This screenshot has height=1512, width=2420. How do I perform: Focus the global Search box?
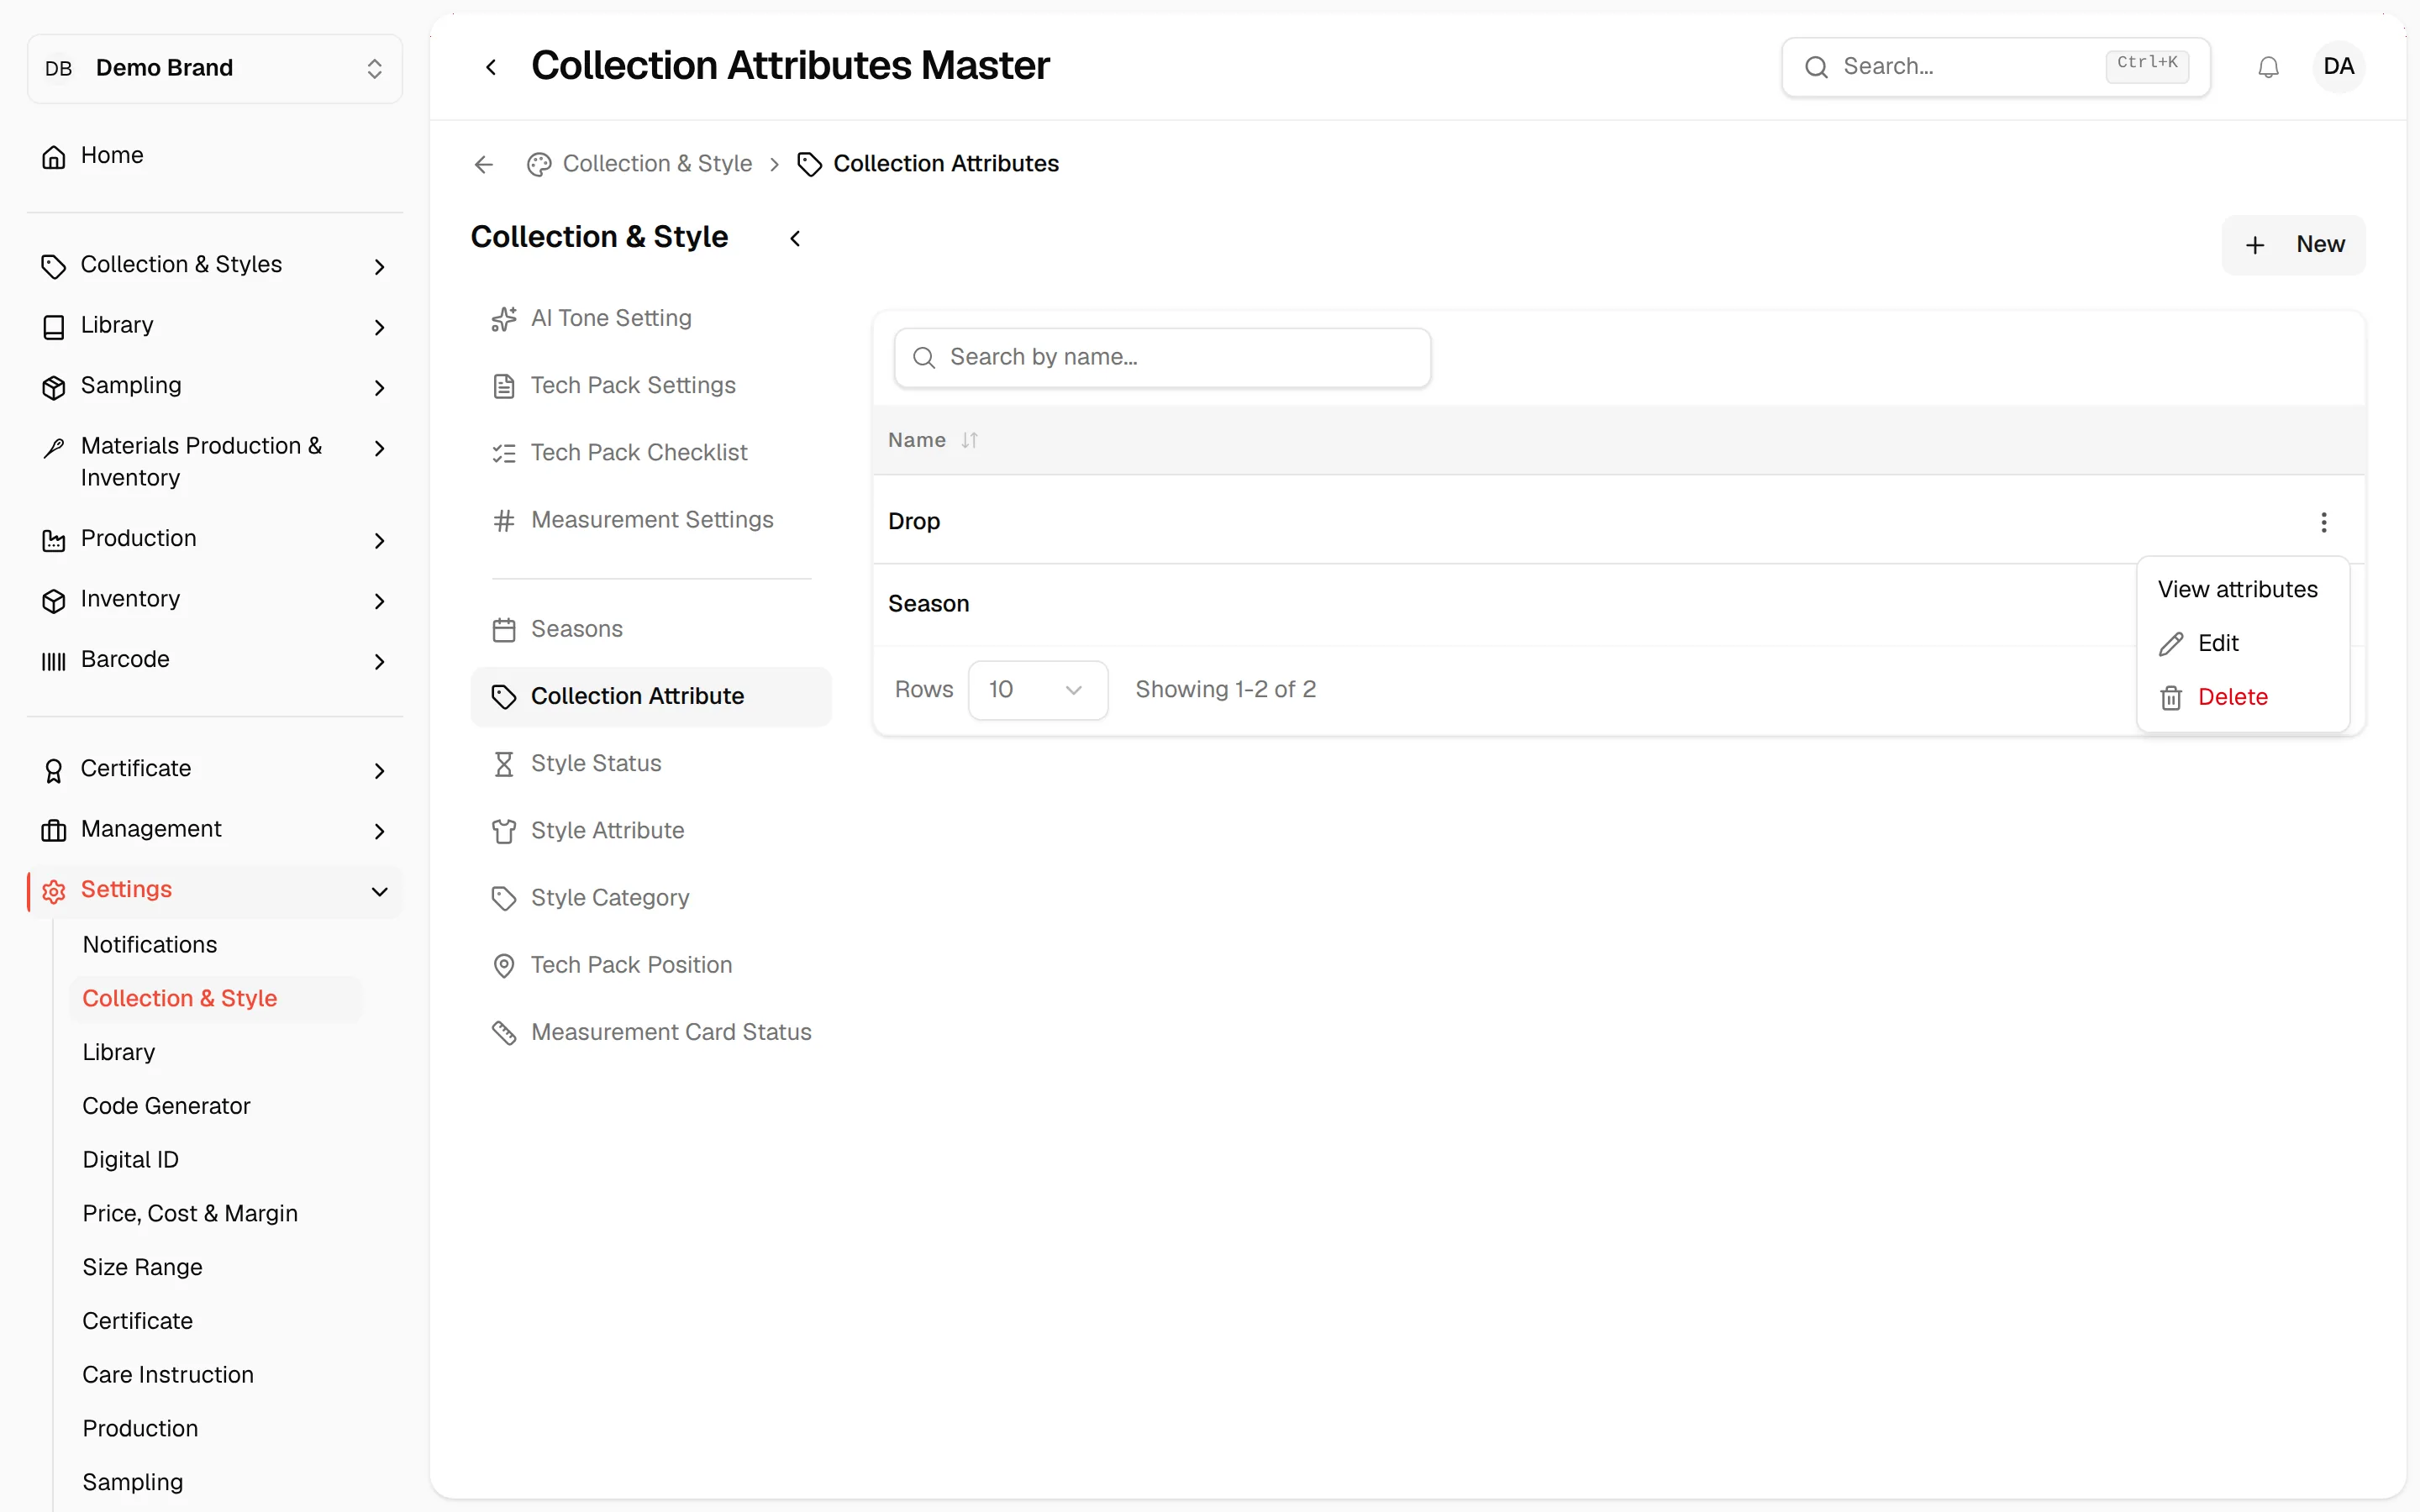[1995, 67]
